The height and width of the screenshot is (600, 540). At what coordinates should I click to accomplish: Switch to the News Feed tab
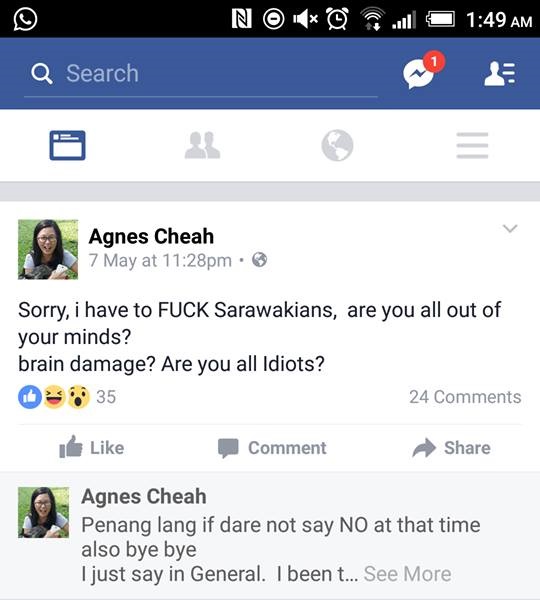[67, 145]
